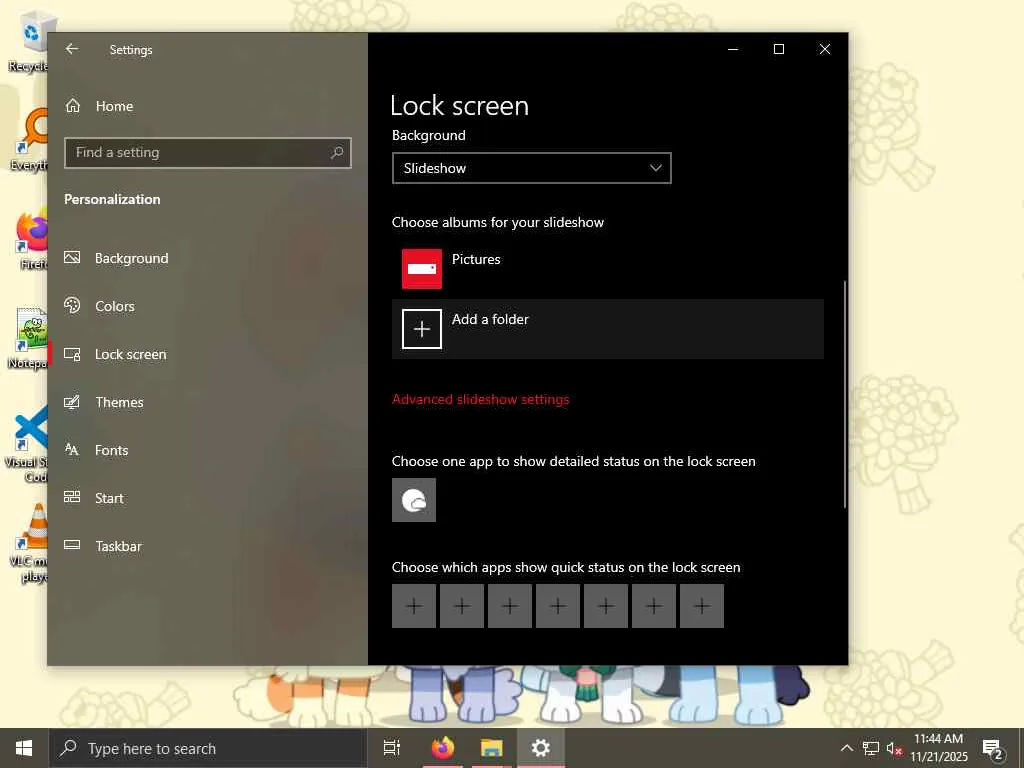Click the Fonts icon in sidebar
Viewport: 1024px width, 768px height.
tap(72, 449)
